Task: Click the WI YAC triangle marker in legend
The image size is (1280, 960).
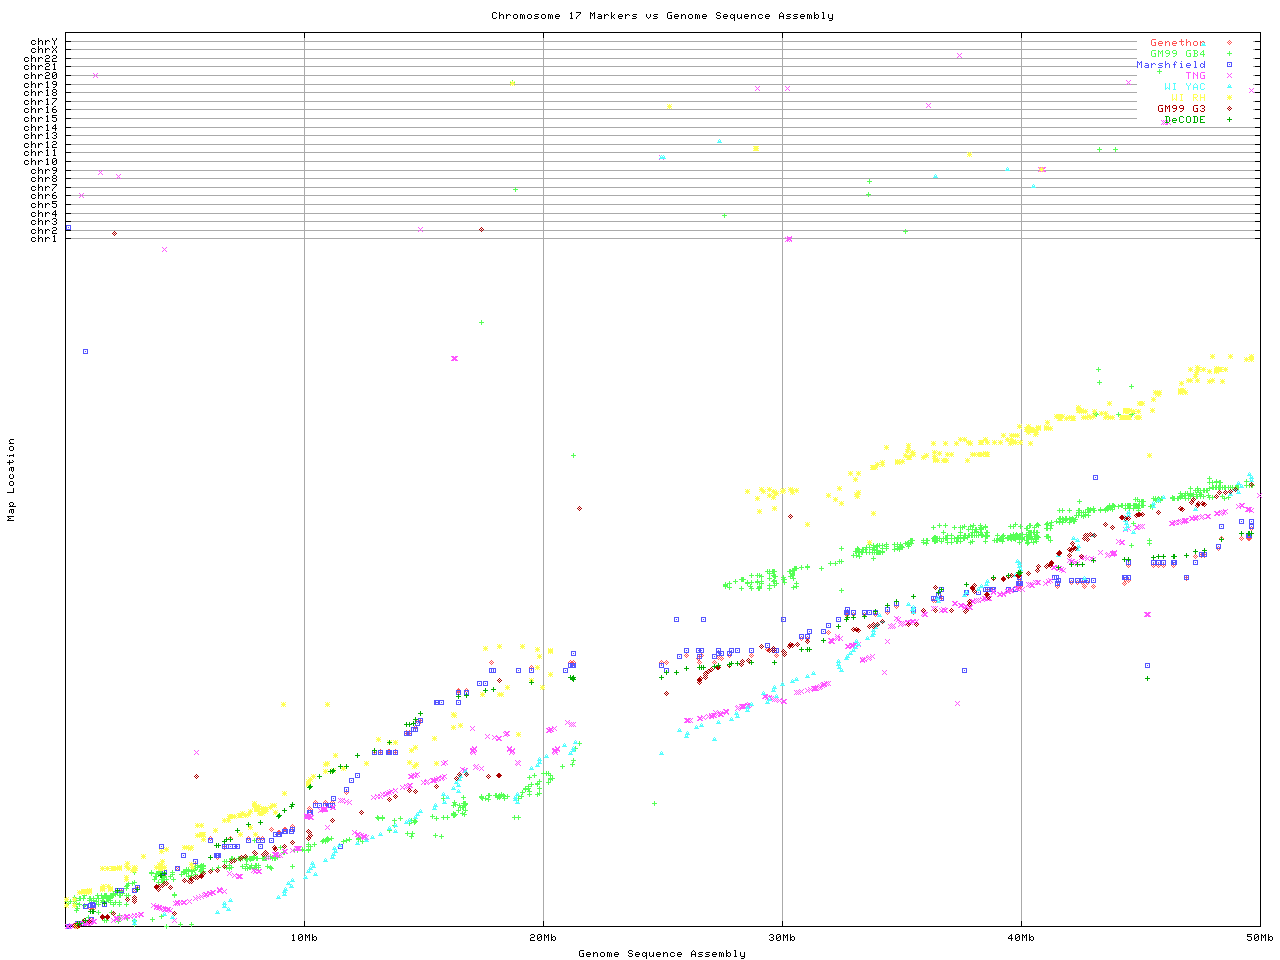Action: (x=1229, y=87)
